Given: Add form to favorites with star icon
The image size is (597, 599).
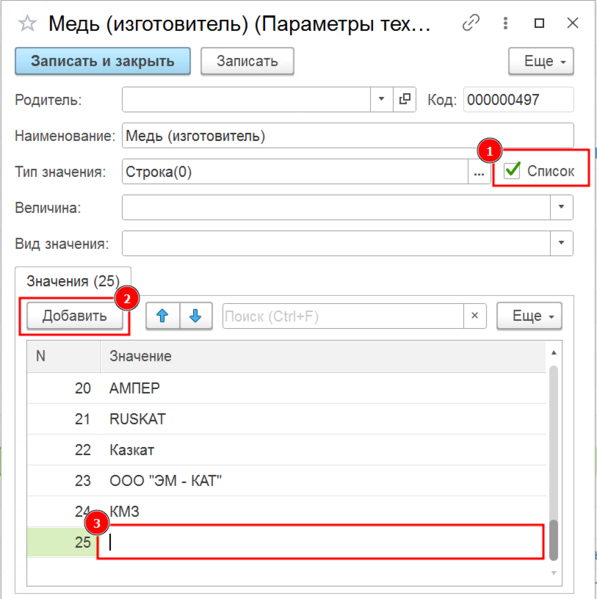Looking at the screenshot, I should (28, 24).
